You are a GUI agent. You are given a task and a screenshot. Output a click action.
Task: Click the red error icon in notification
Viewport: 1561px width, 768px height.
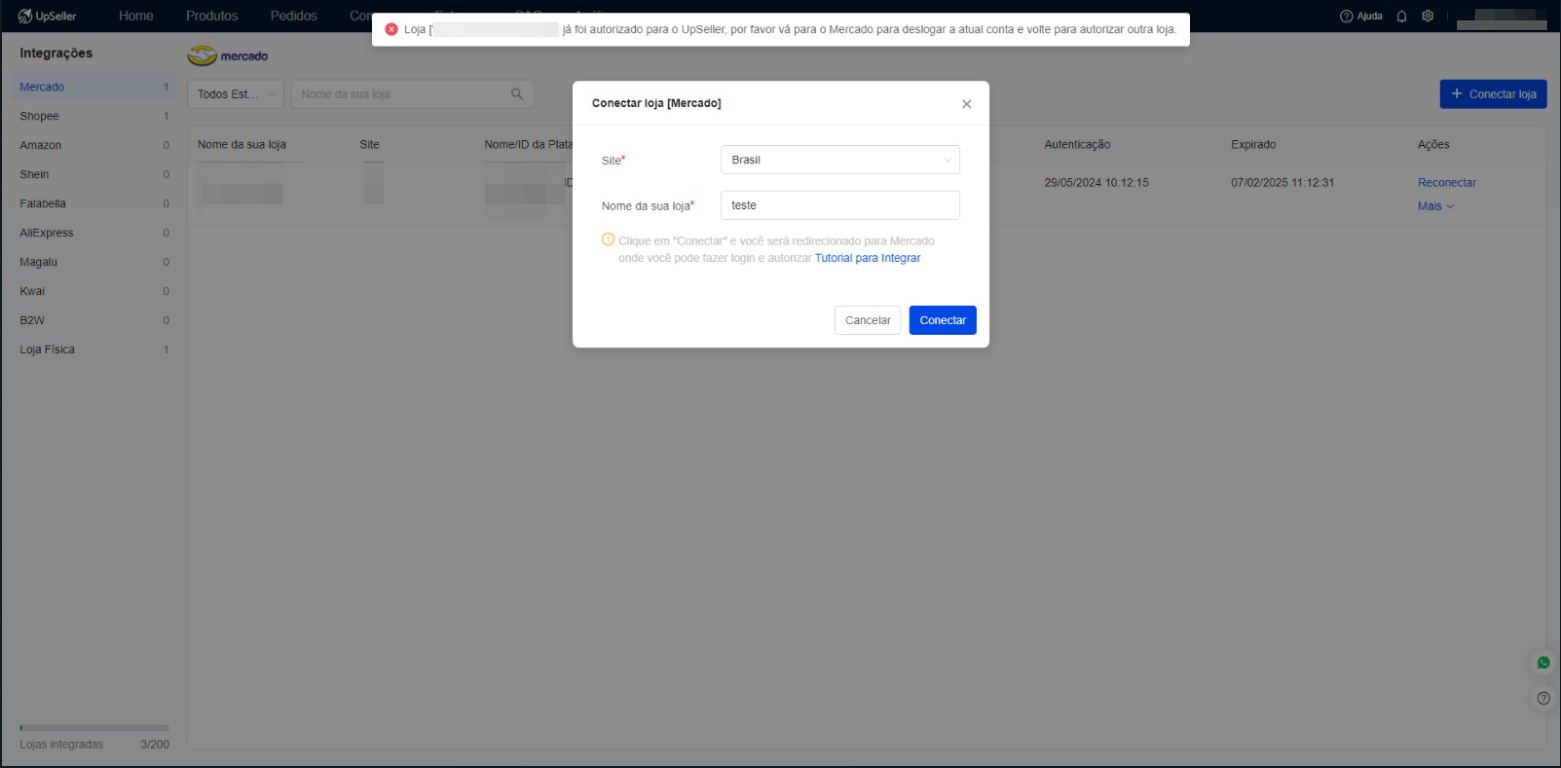[x=391, y=29]
